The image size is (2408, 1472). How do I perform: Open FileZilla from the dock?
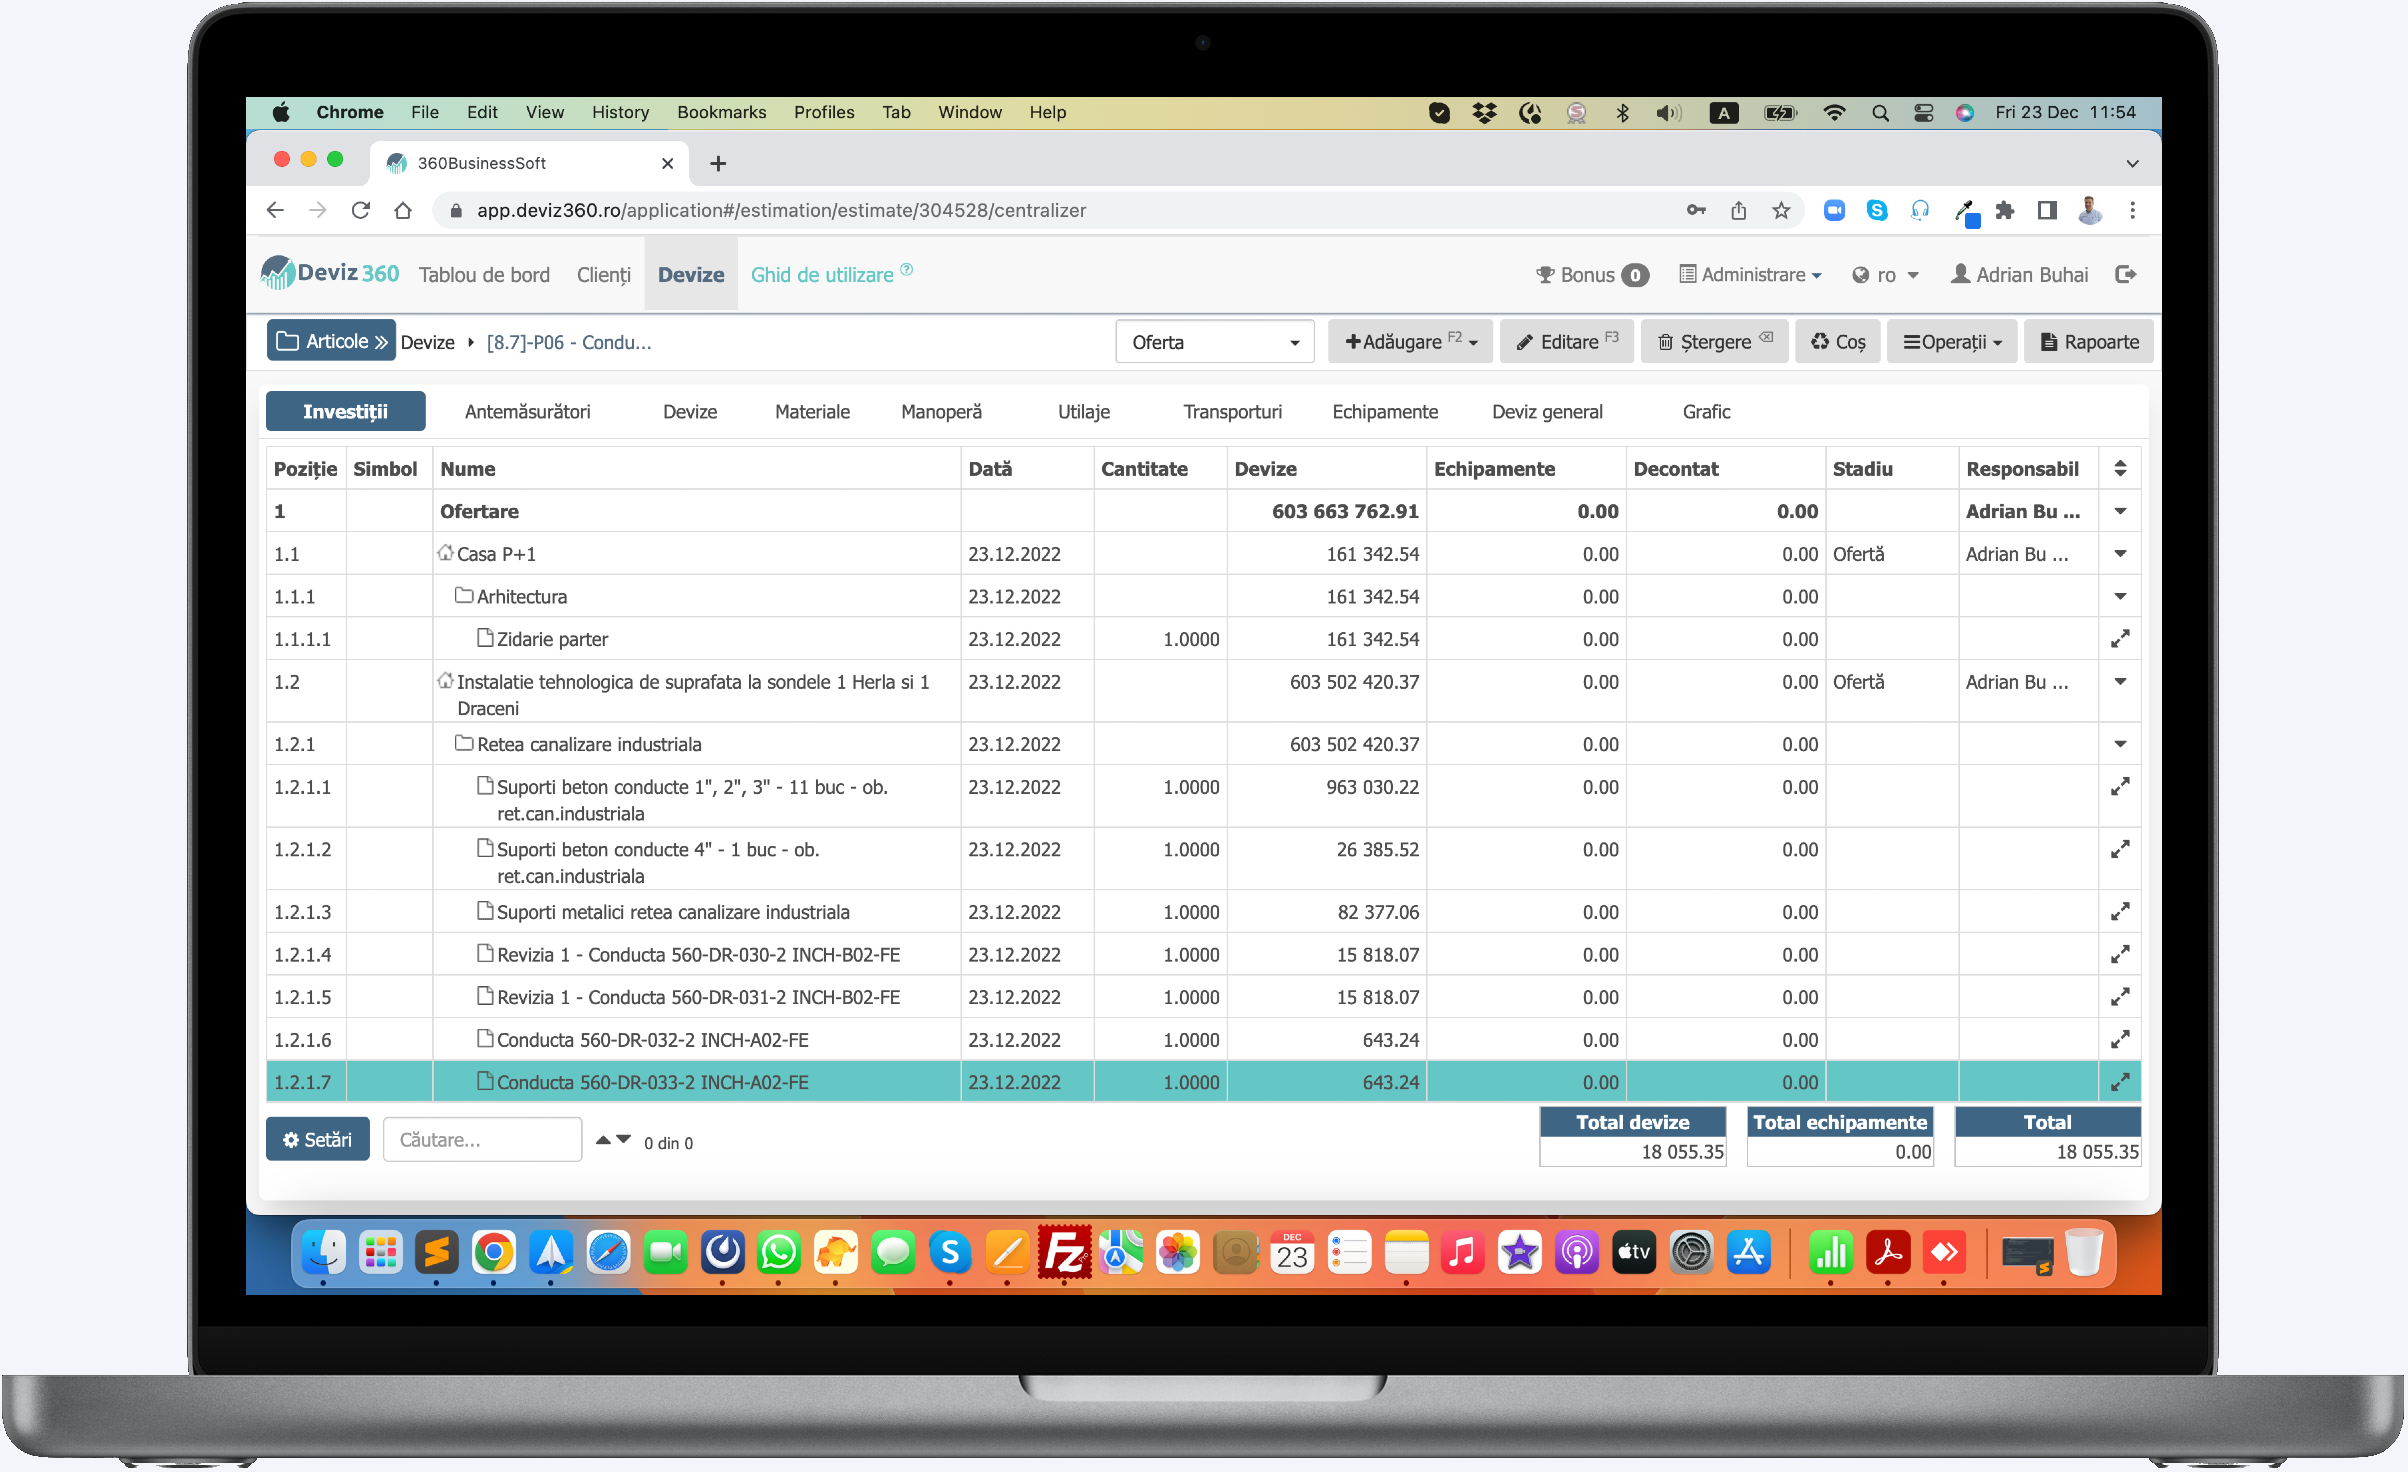1064,1253
